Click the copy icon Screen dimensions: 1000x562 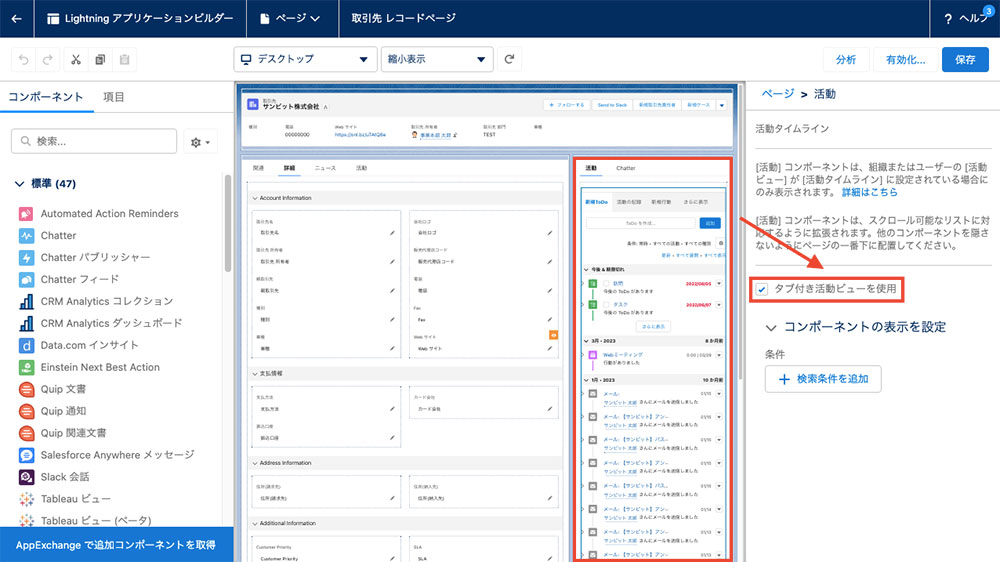point(100,59)
